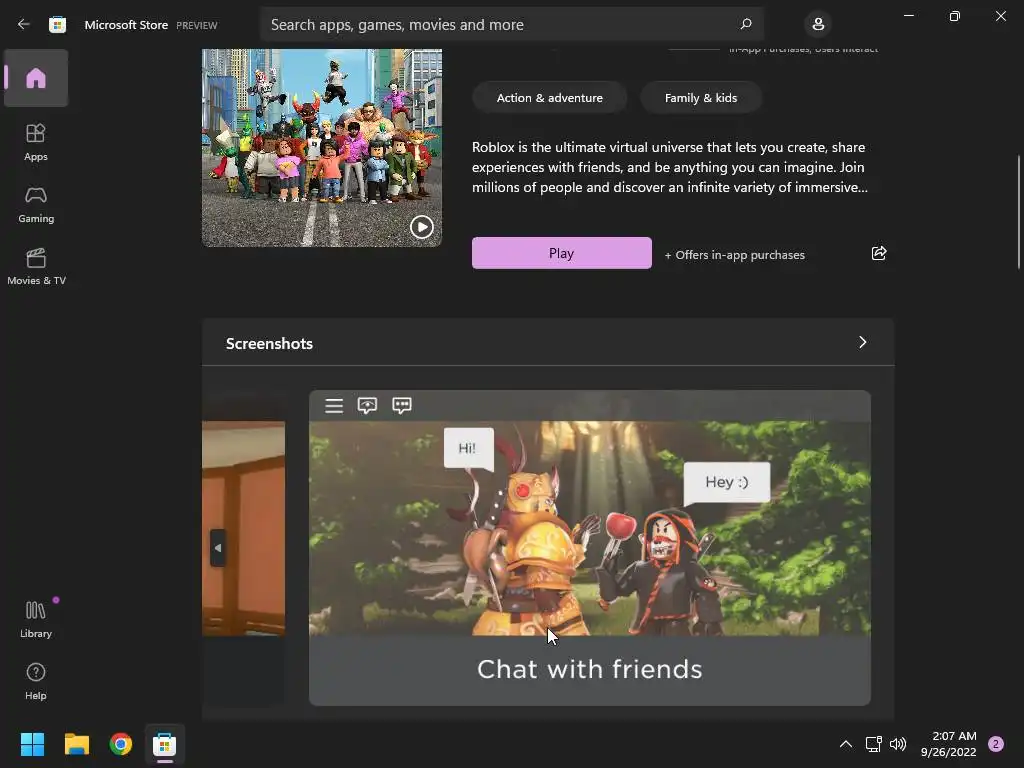1024x768 pixels.
Task: Open the user account profile icon
Action: pos(818,24)
